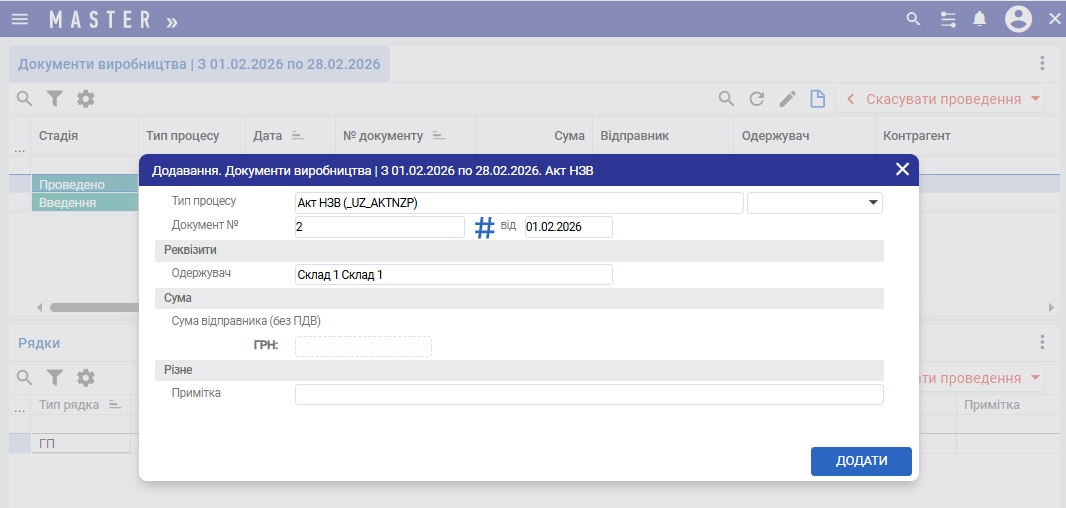Click the horizontal scrollbar of documents table
This screenshot has width=1066, height=508.
[x=90, y=307]
